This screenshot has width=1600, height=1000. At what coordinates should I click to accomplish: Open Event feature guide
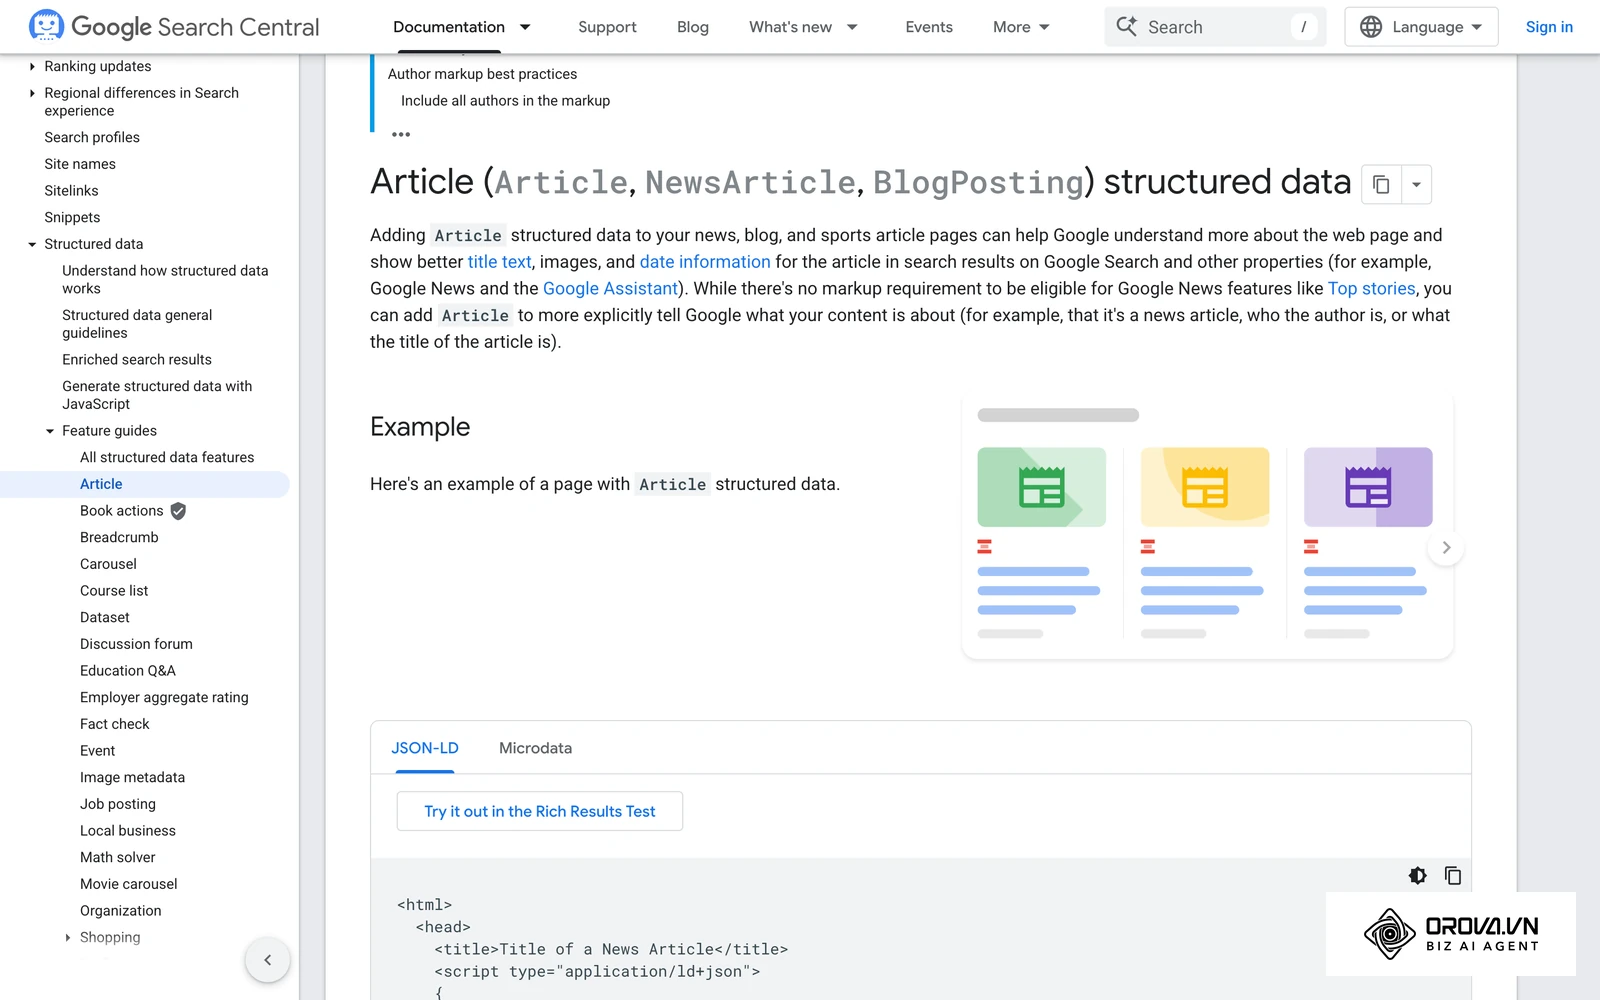point(97,751)
